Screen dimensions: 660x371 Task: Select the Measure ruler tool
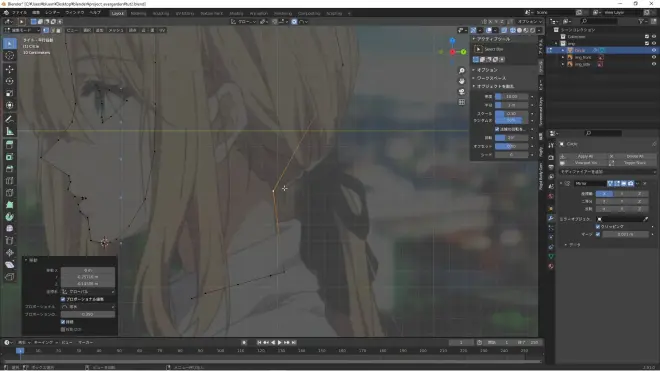(10, 131)
